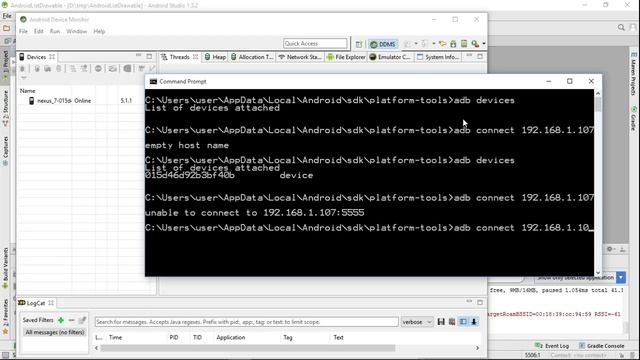Switch to the Heap tab
Image resolution: width=640 pixels, height=360 pixels.
(215, 57)
